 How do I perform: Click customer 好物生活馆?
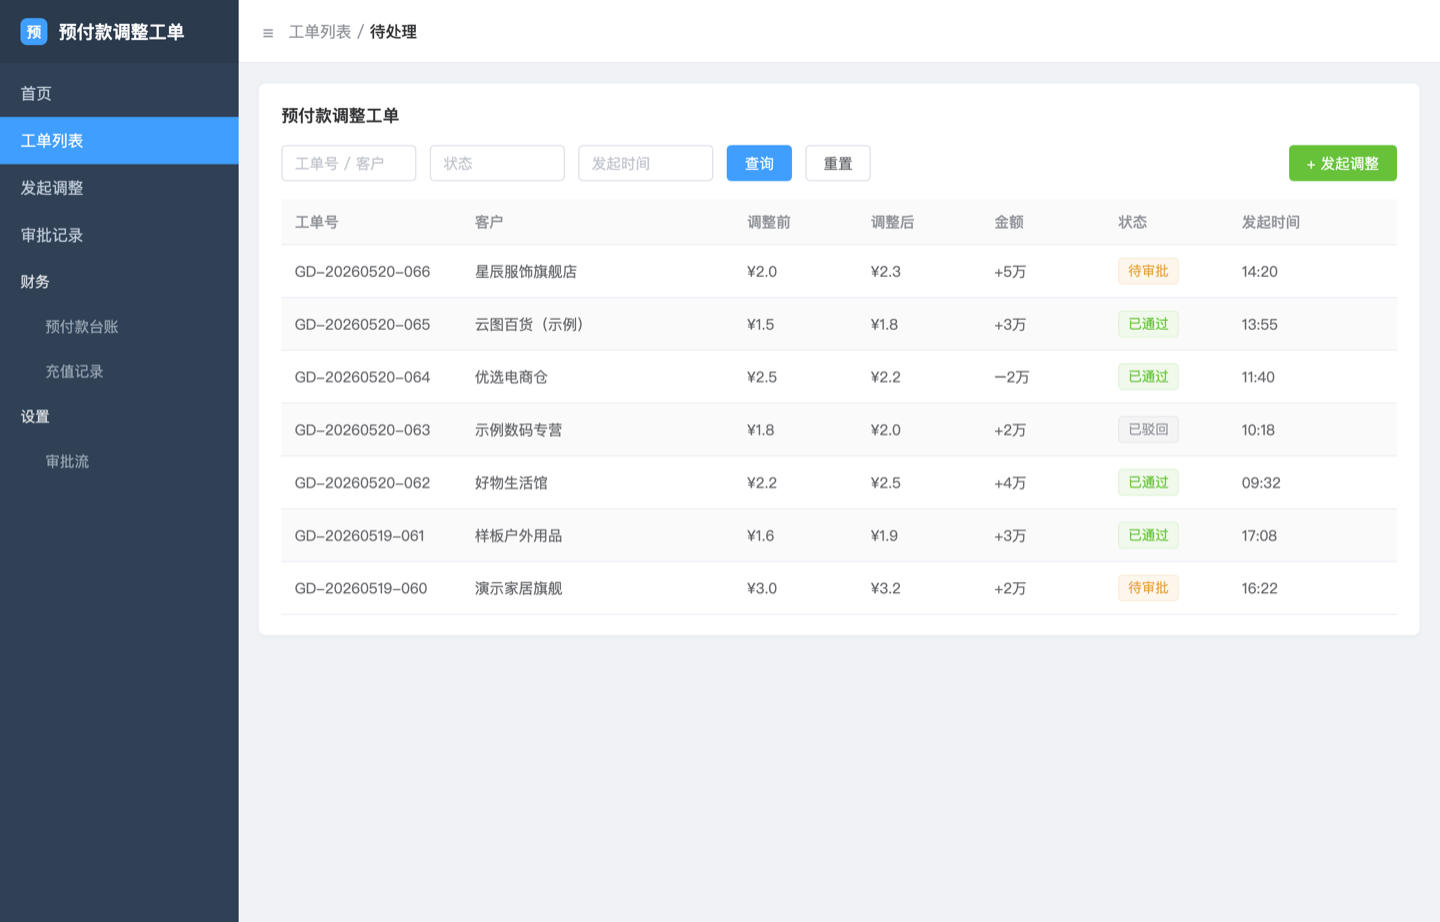[511, 483]
